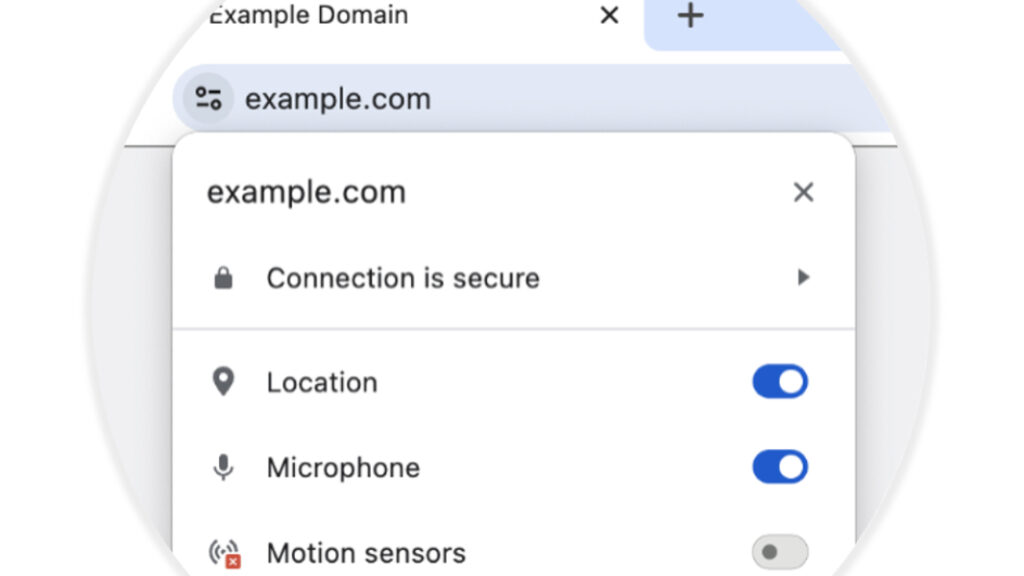Viewport: 1024px width, 576px height.
Task: Open a new tab with the plus icon
Action: [x=691, y=15]
